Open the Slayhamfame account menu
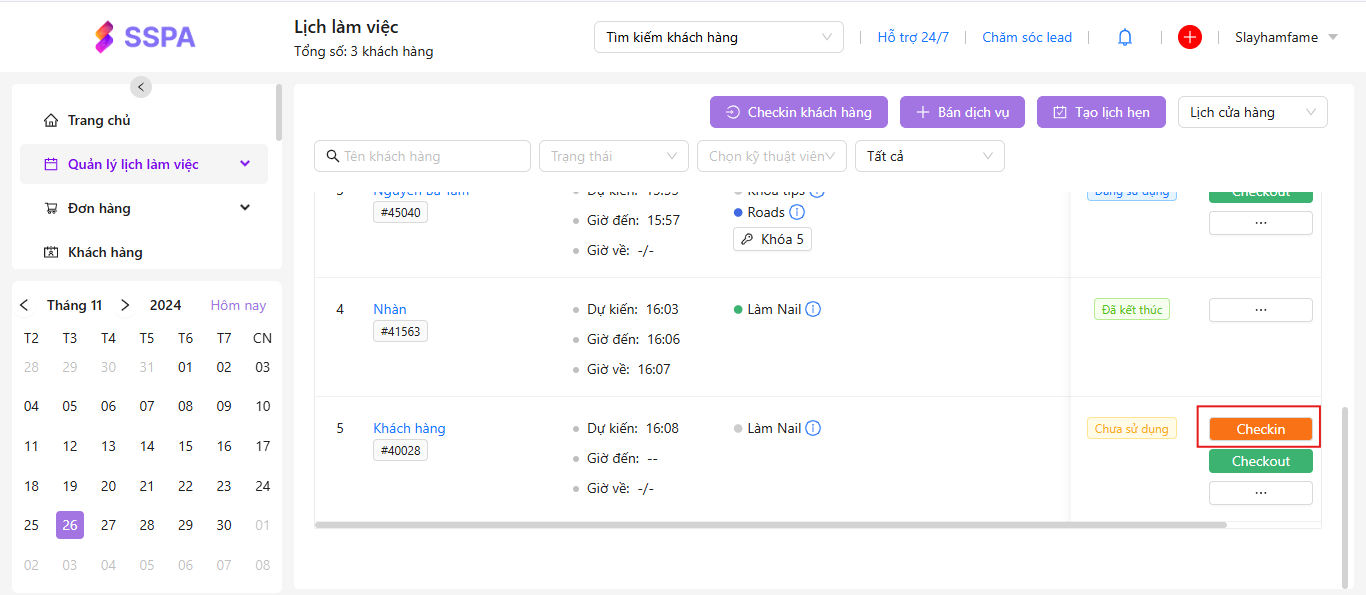The height and width of the screenshot is (595, 1366). click(1287, 38)
